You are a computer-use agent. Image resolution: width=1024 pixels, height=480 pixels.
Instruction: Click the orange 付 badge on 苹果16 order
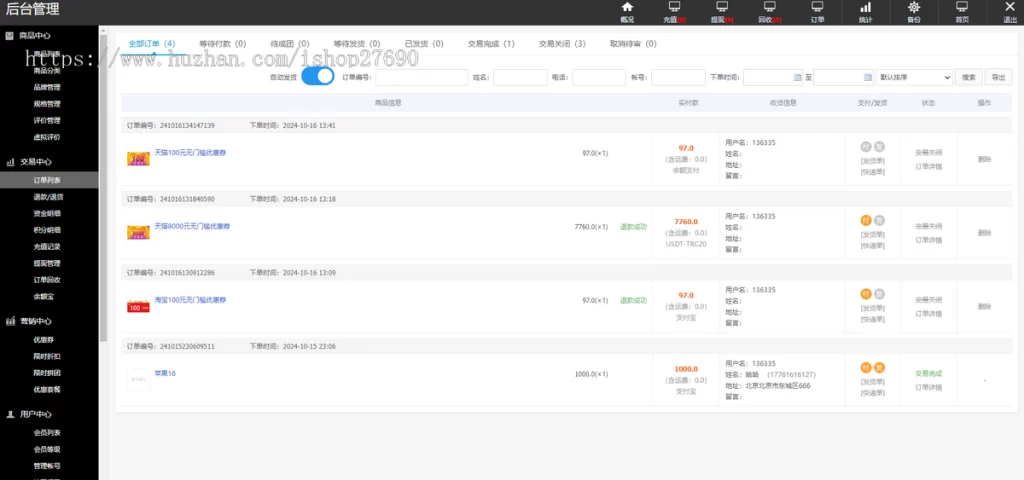pos(866,367)
